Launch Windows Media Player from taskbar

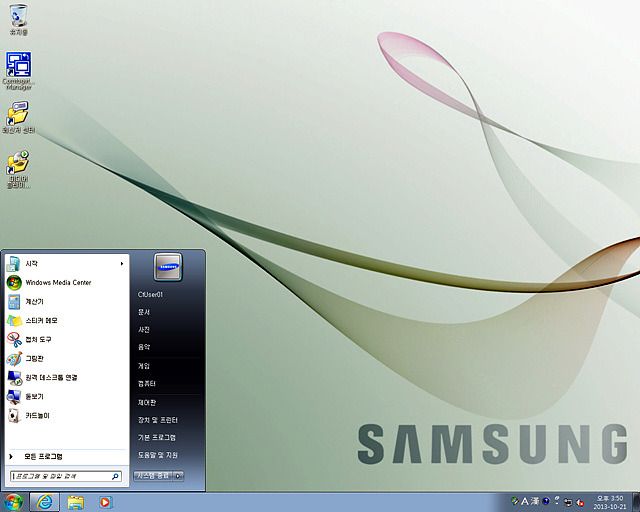(x=105, y=502)
